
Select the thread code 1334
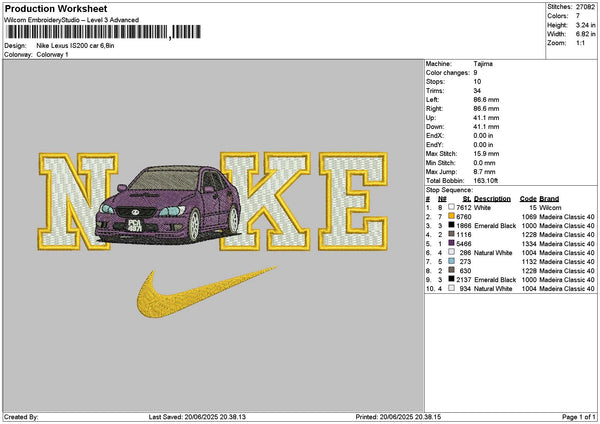pos(529,243)
